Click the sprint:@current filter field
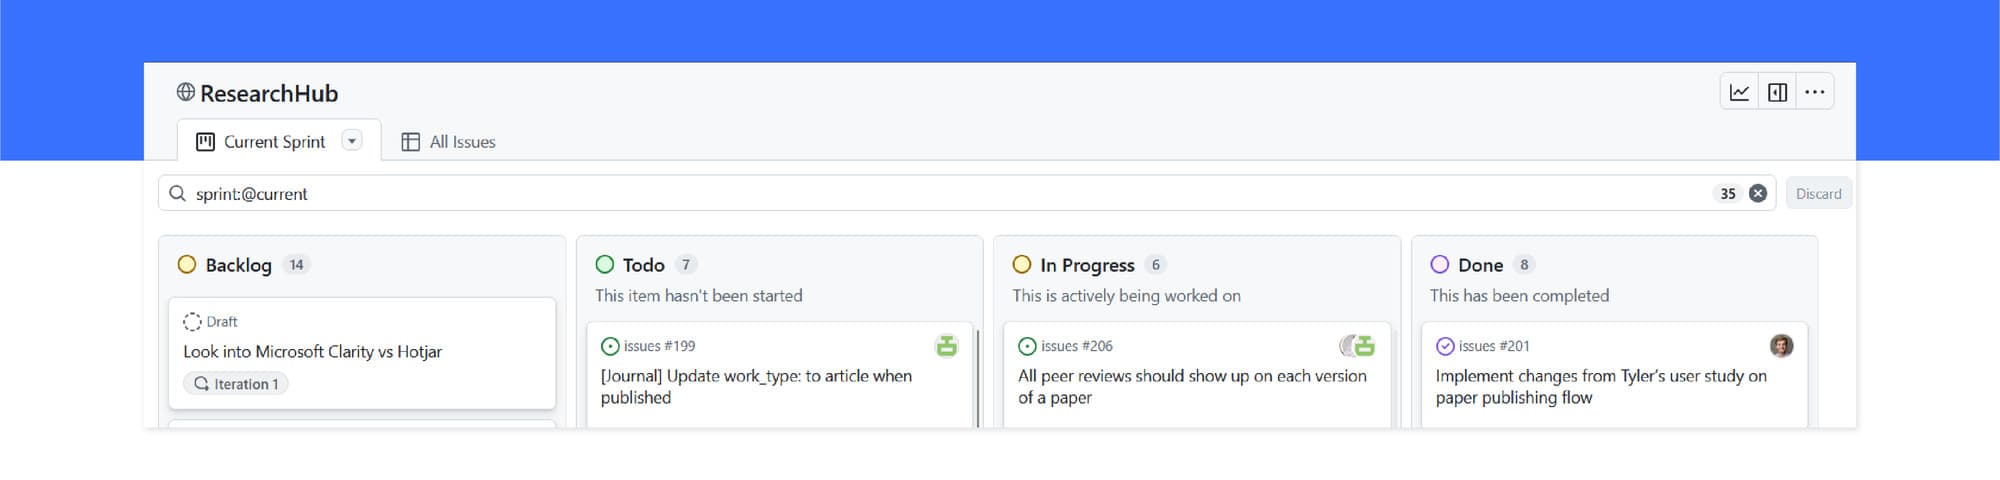The width and height of the screenshot is (2000, 480). click(900, 194)
